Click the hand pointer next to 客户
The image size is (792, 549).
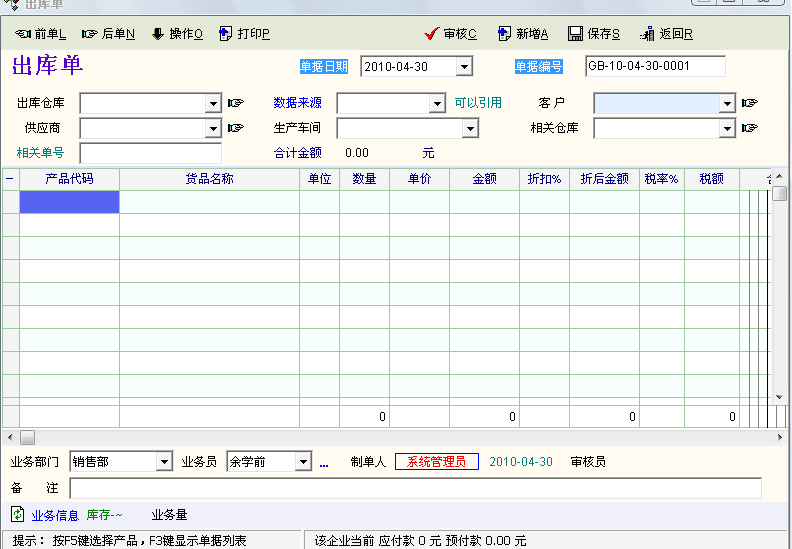(750, 103)
